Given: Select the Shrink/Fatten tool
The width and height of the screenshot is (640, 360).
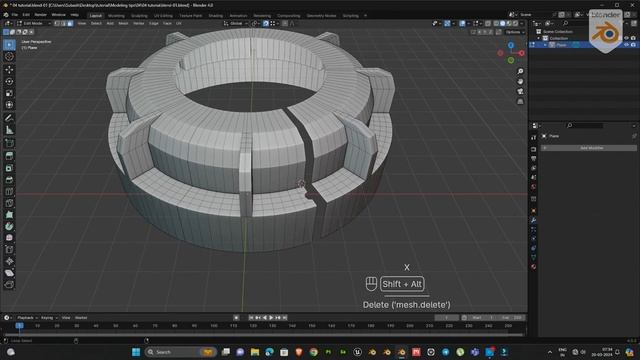Looking at the screenshot, I should pos(9,261).
